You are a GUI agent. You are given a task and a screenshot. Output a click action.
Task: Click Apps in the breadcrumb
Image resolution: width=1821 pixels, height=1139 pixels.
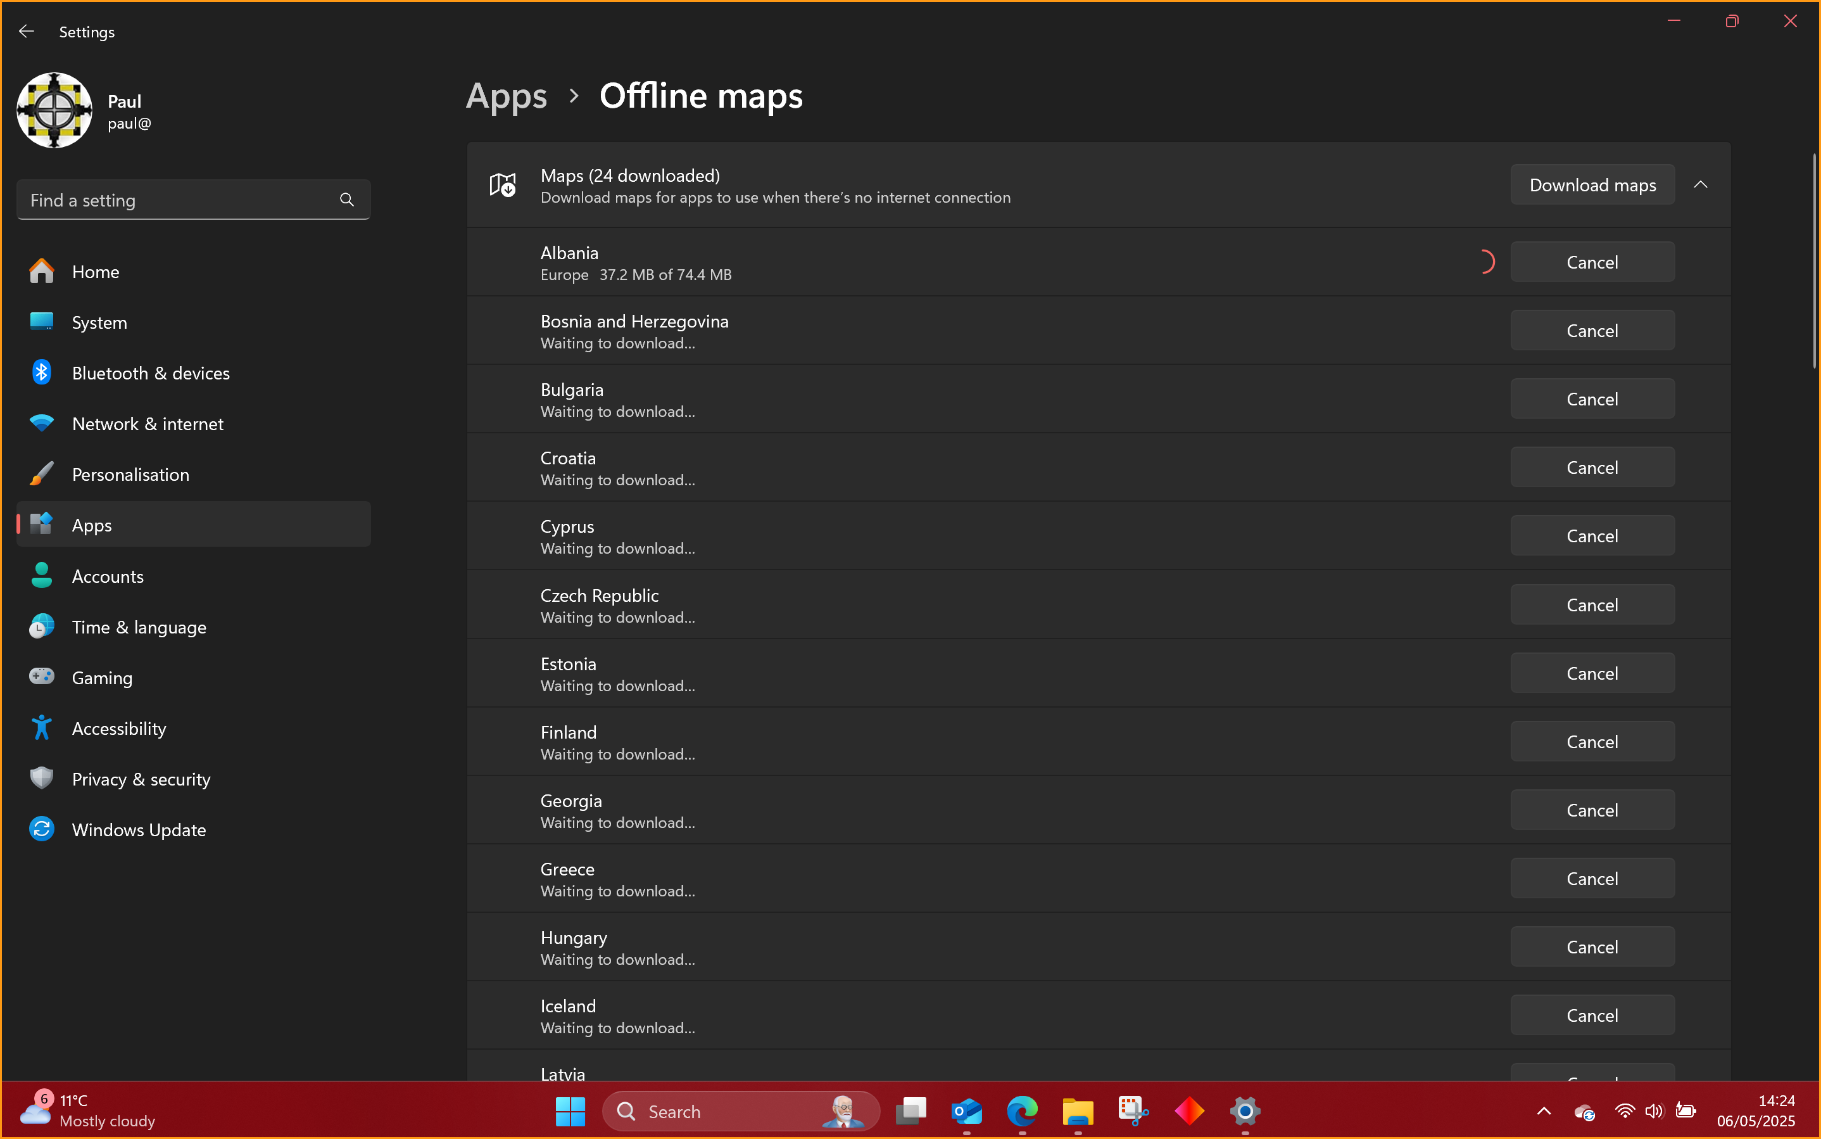(x=506, y=96)
